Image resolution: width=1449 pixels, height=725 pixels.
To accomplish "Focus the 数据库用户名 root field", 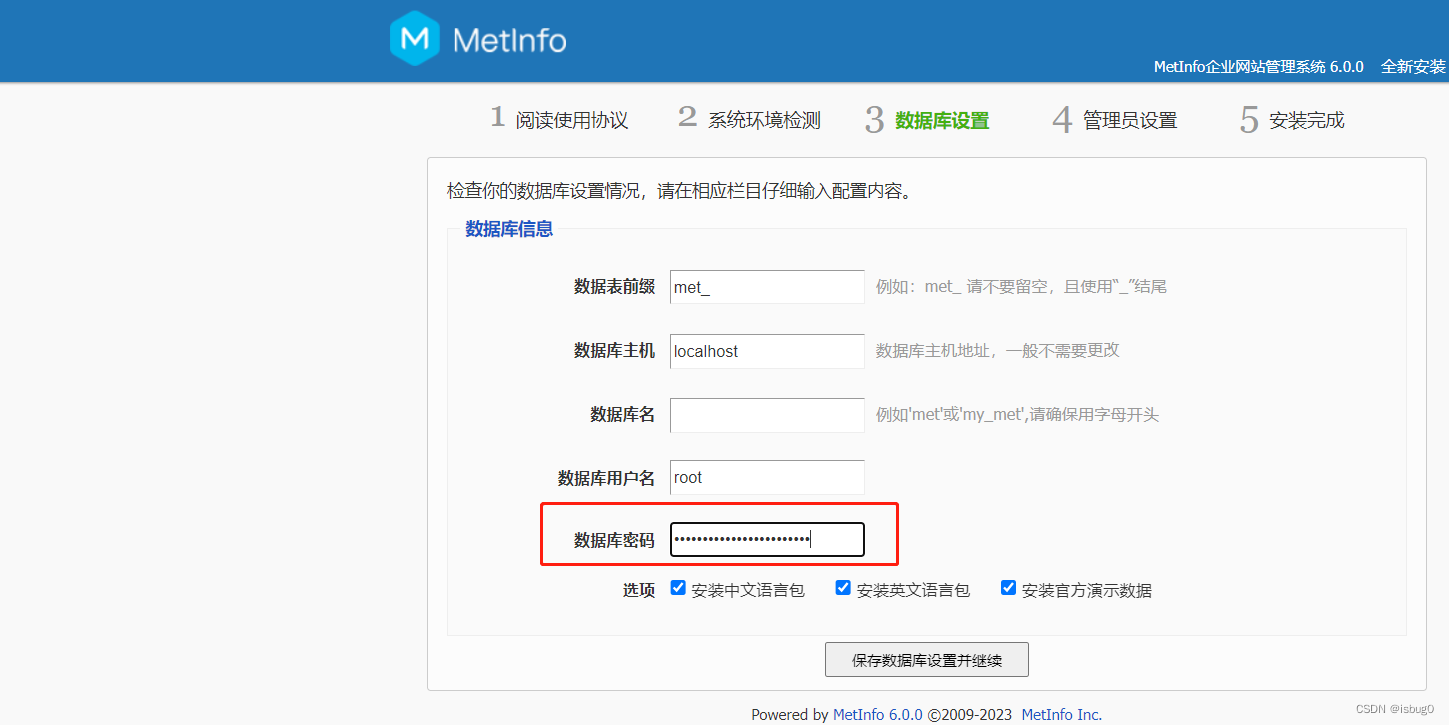I will (x=767, y=477).
